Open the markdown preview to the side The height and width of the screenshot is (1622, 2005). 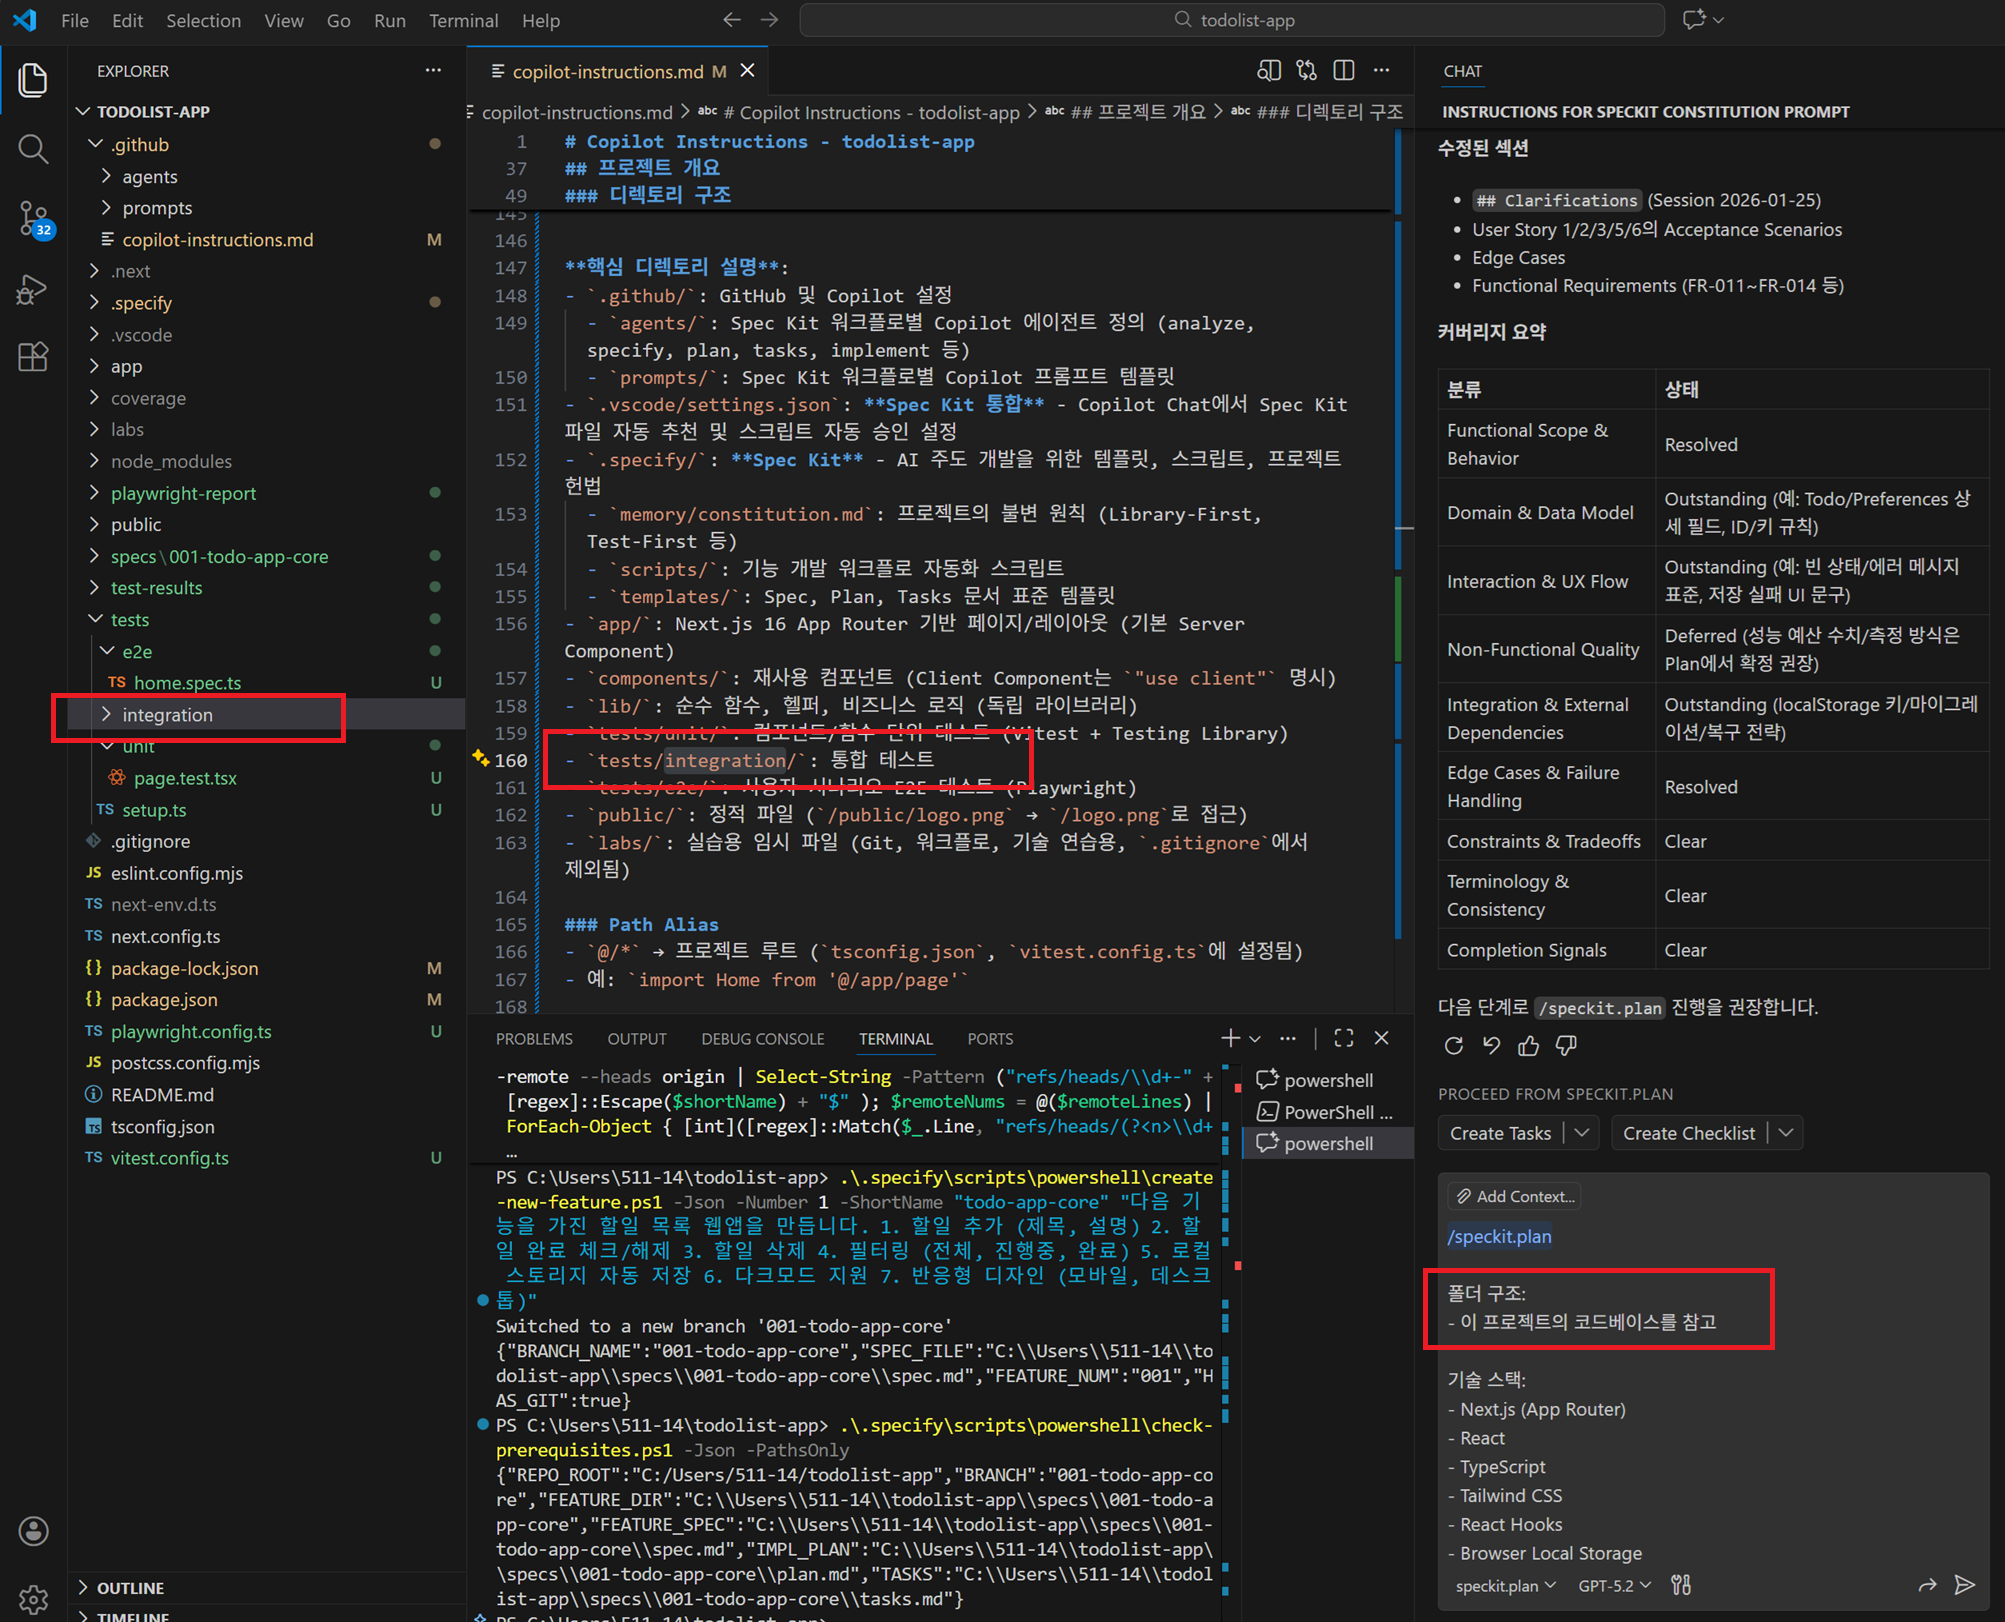tap(1268, 70)
